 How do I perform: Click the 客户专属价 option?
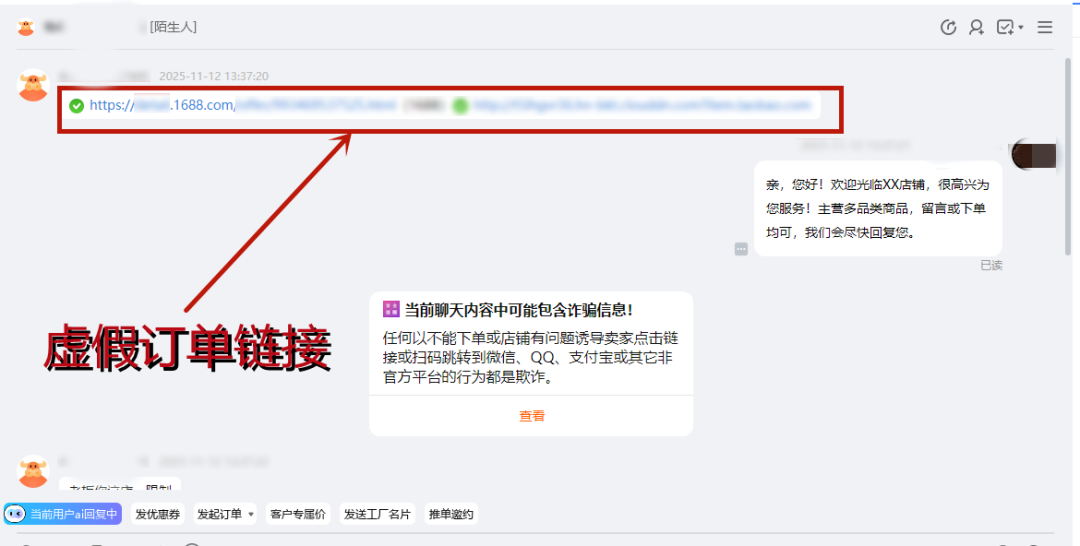coord(298,514)
